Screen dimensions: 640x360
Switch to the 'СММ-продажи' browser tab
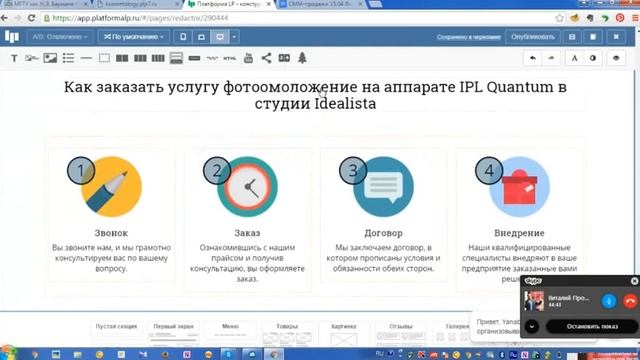[320, 4]
